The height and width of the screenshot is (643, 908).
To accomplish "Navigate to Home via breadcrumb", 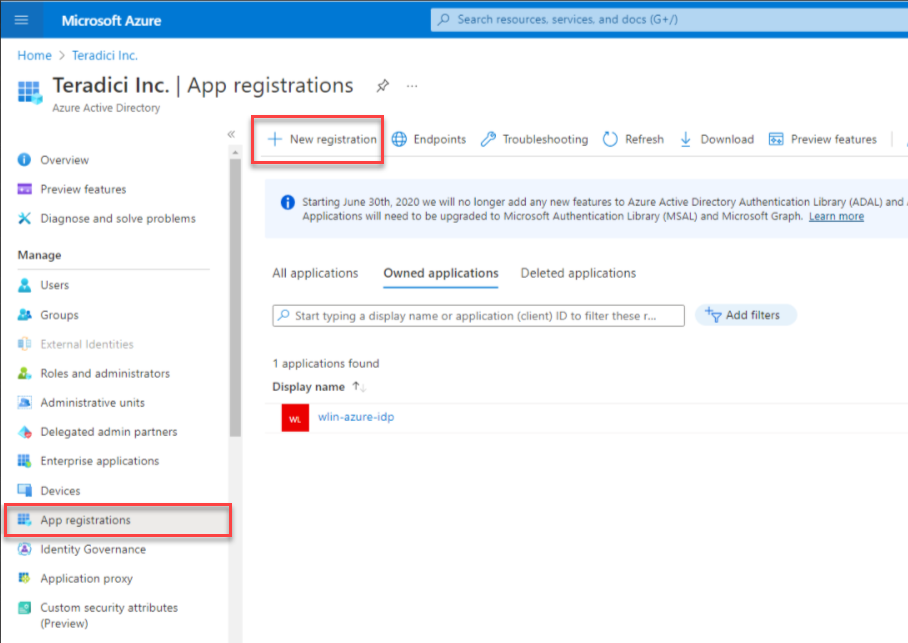I will coord(34,56).
